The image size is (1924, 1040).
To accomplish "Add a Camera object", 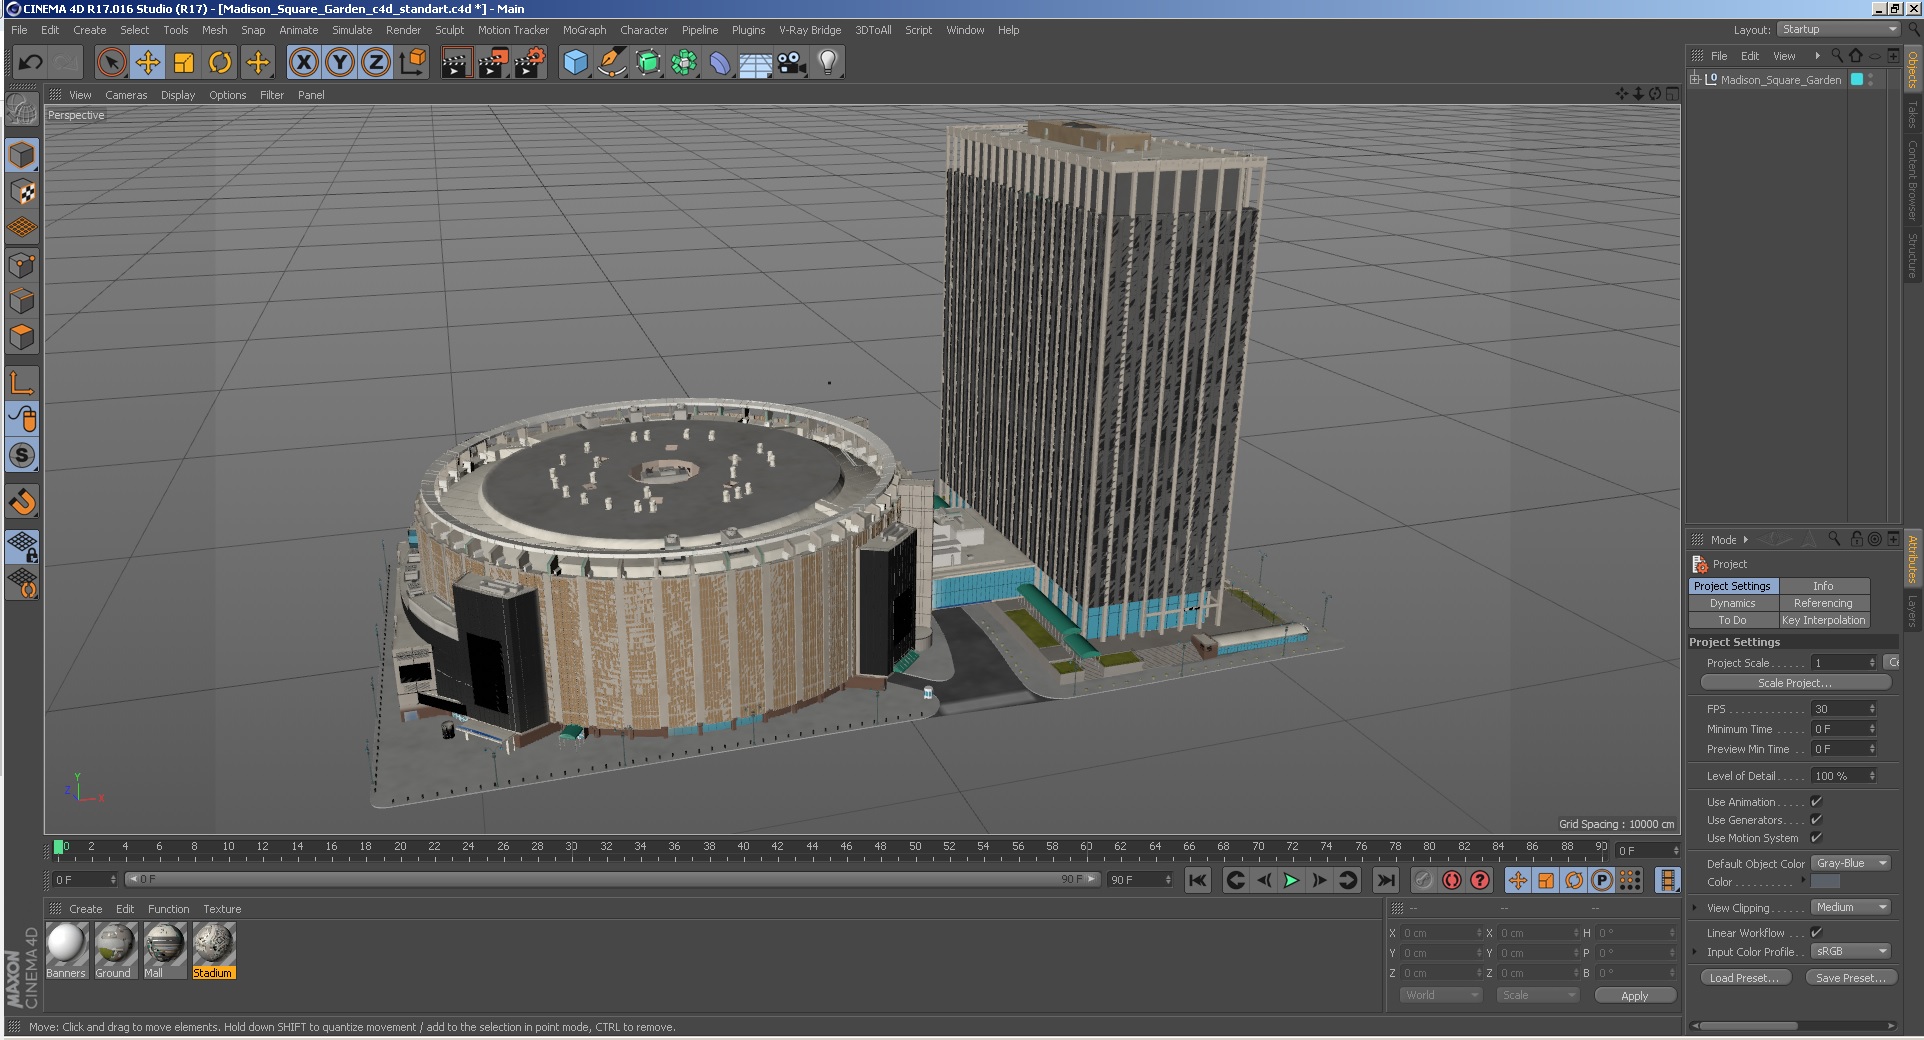I will [x=792, y=63].
